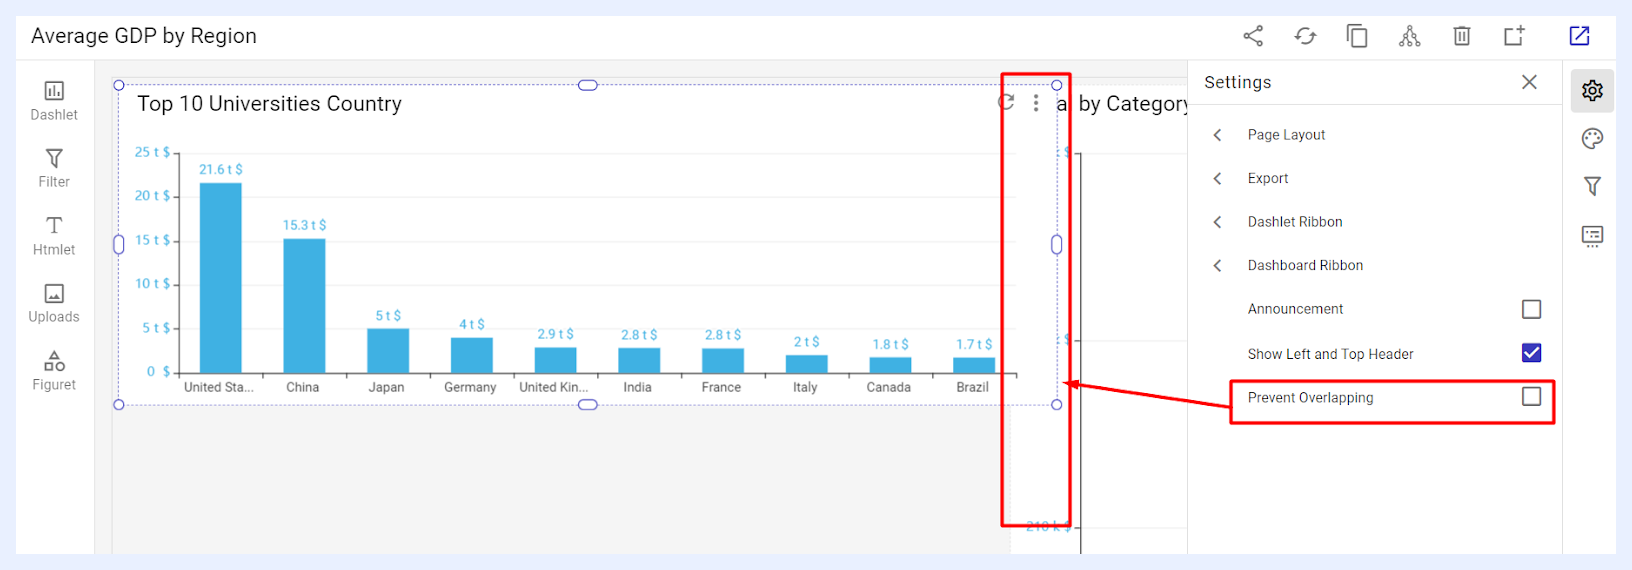The width and height of the screenshot is (1632, 570).
Task: Uncheck Show Left and Top Header
Action: click(x=1531, y=353)
